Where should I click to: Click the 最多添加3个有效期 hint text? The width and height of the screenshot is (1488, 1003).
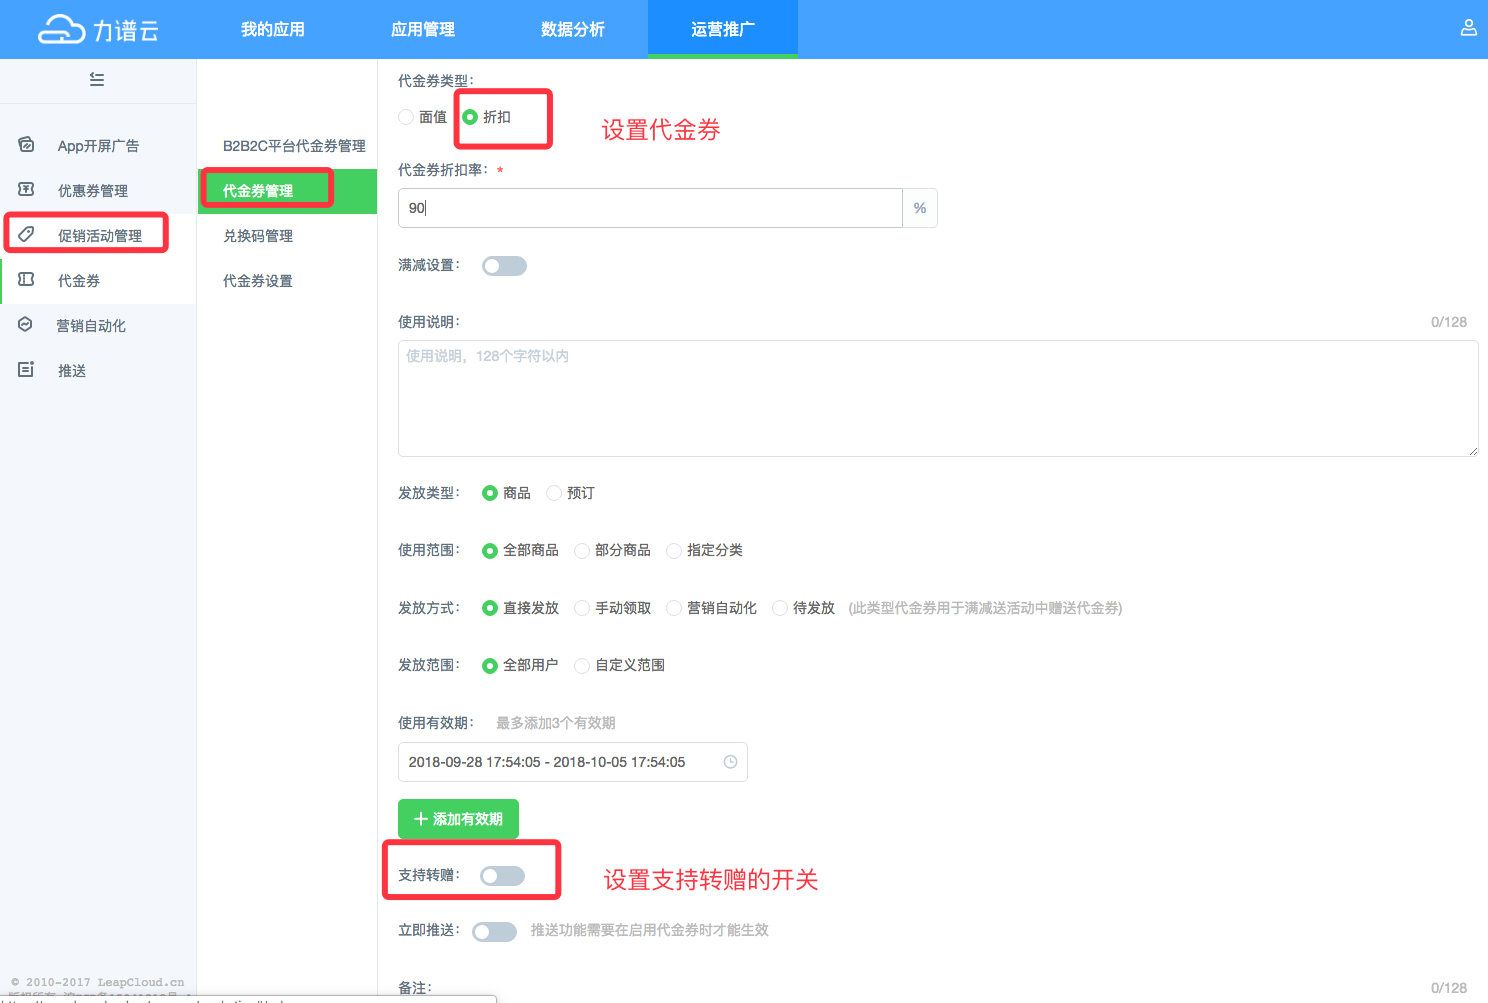[x=556, y=723]
